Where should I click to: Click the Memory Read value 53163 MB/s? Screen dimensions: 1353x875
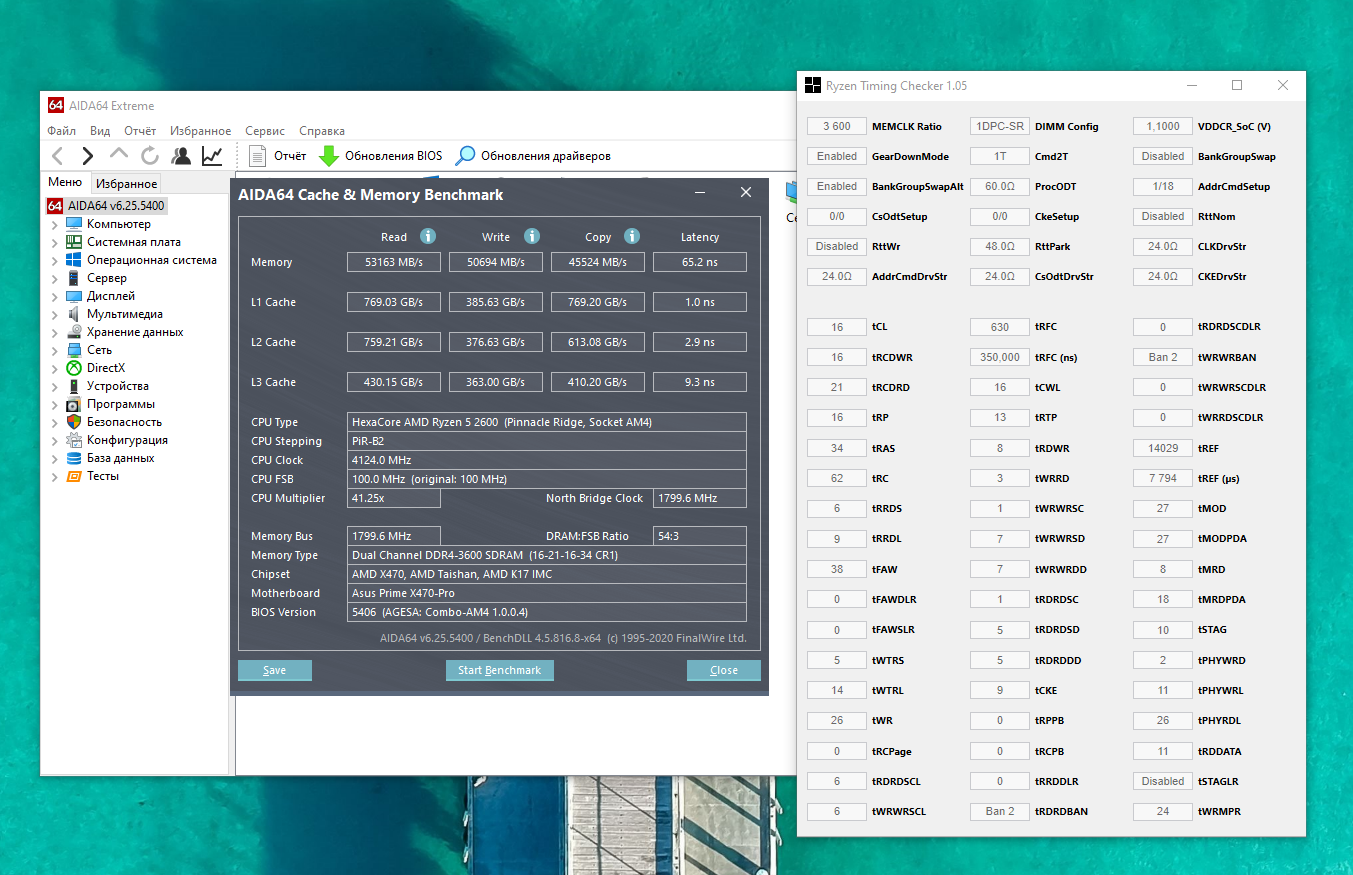click(394, 262)
